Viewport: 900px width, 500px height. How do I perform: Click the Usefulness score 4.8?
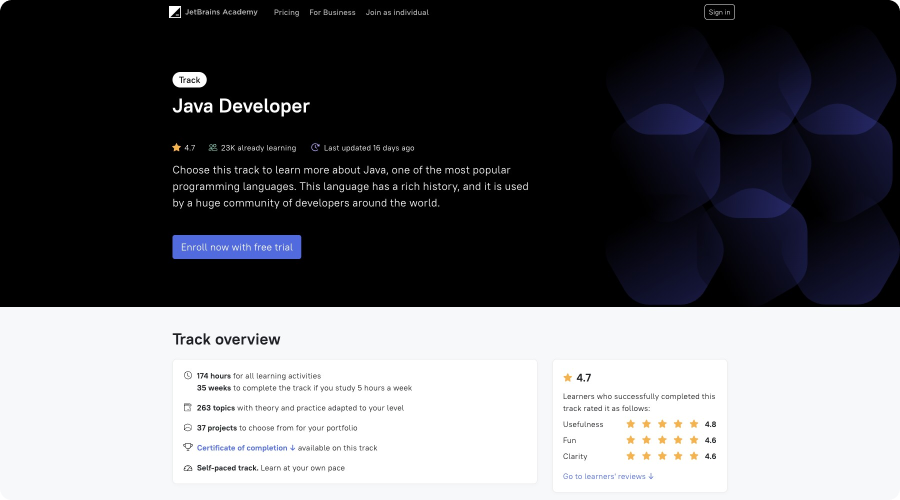pos(711,425)
